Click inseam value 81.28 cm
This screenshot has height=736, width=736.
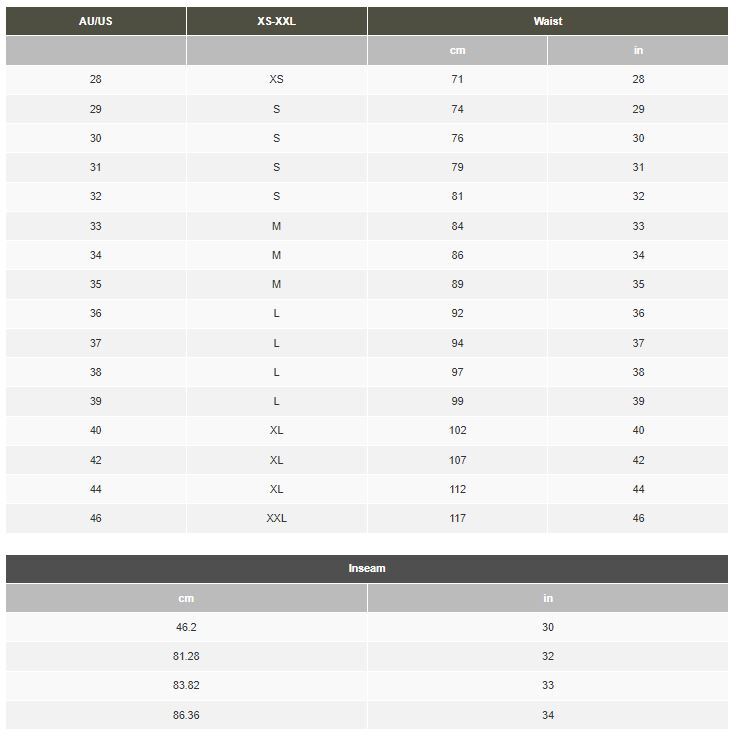click(186, 656)
